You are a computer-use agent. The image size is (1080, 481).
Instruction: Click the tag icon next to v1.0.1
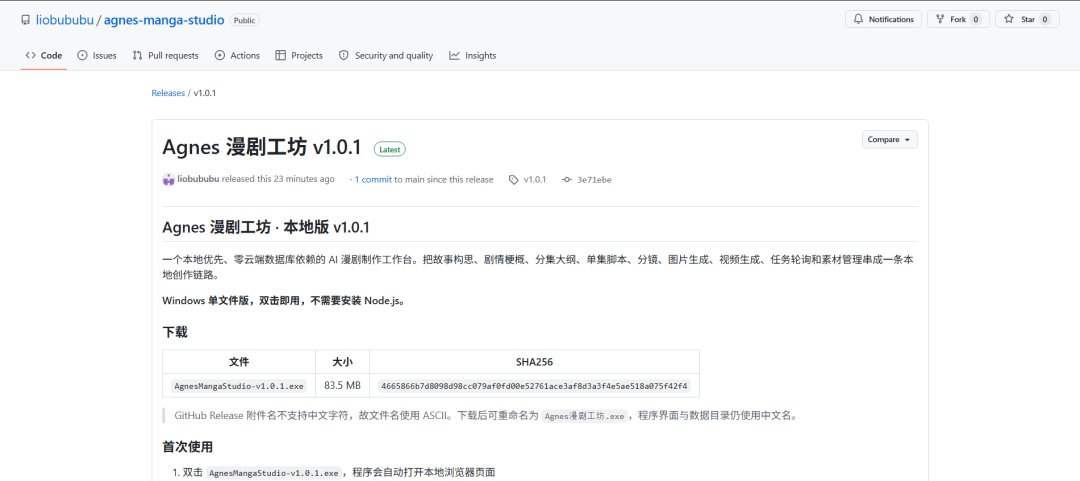point(514,180)
